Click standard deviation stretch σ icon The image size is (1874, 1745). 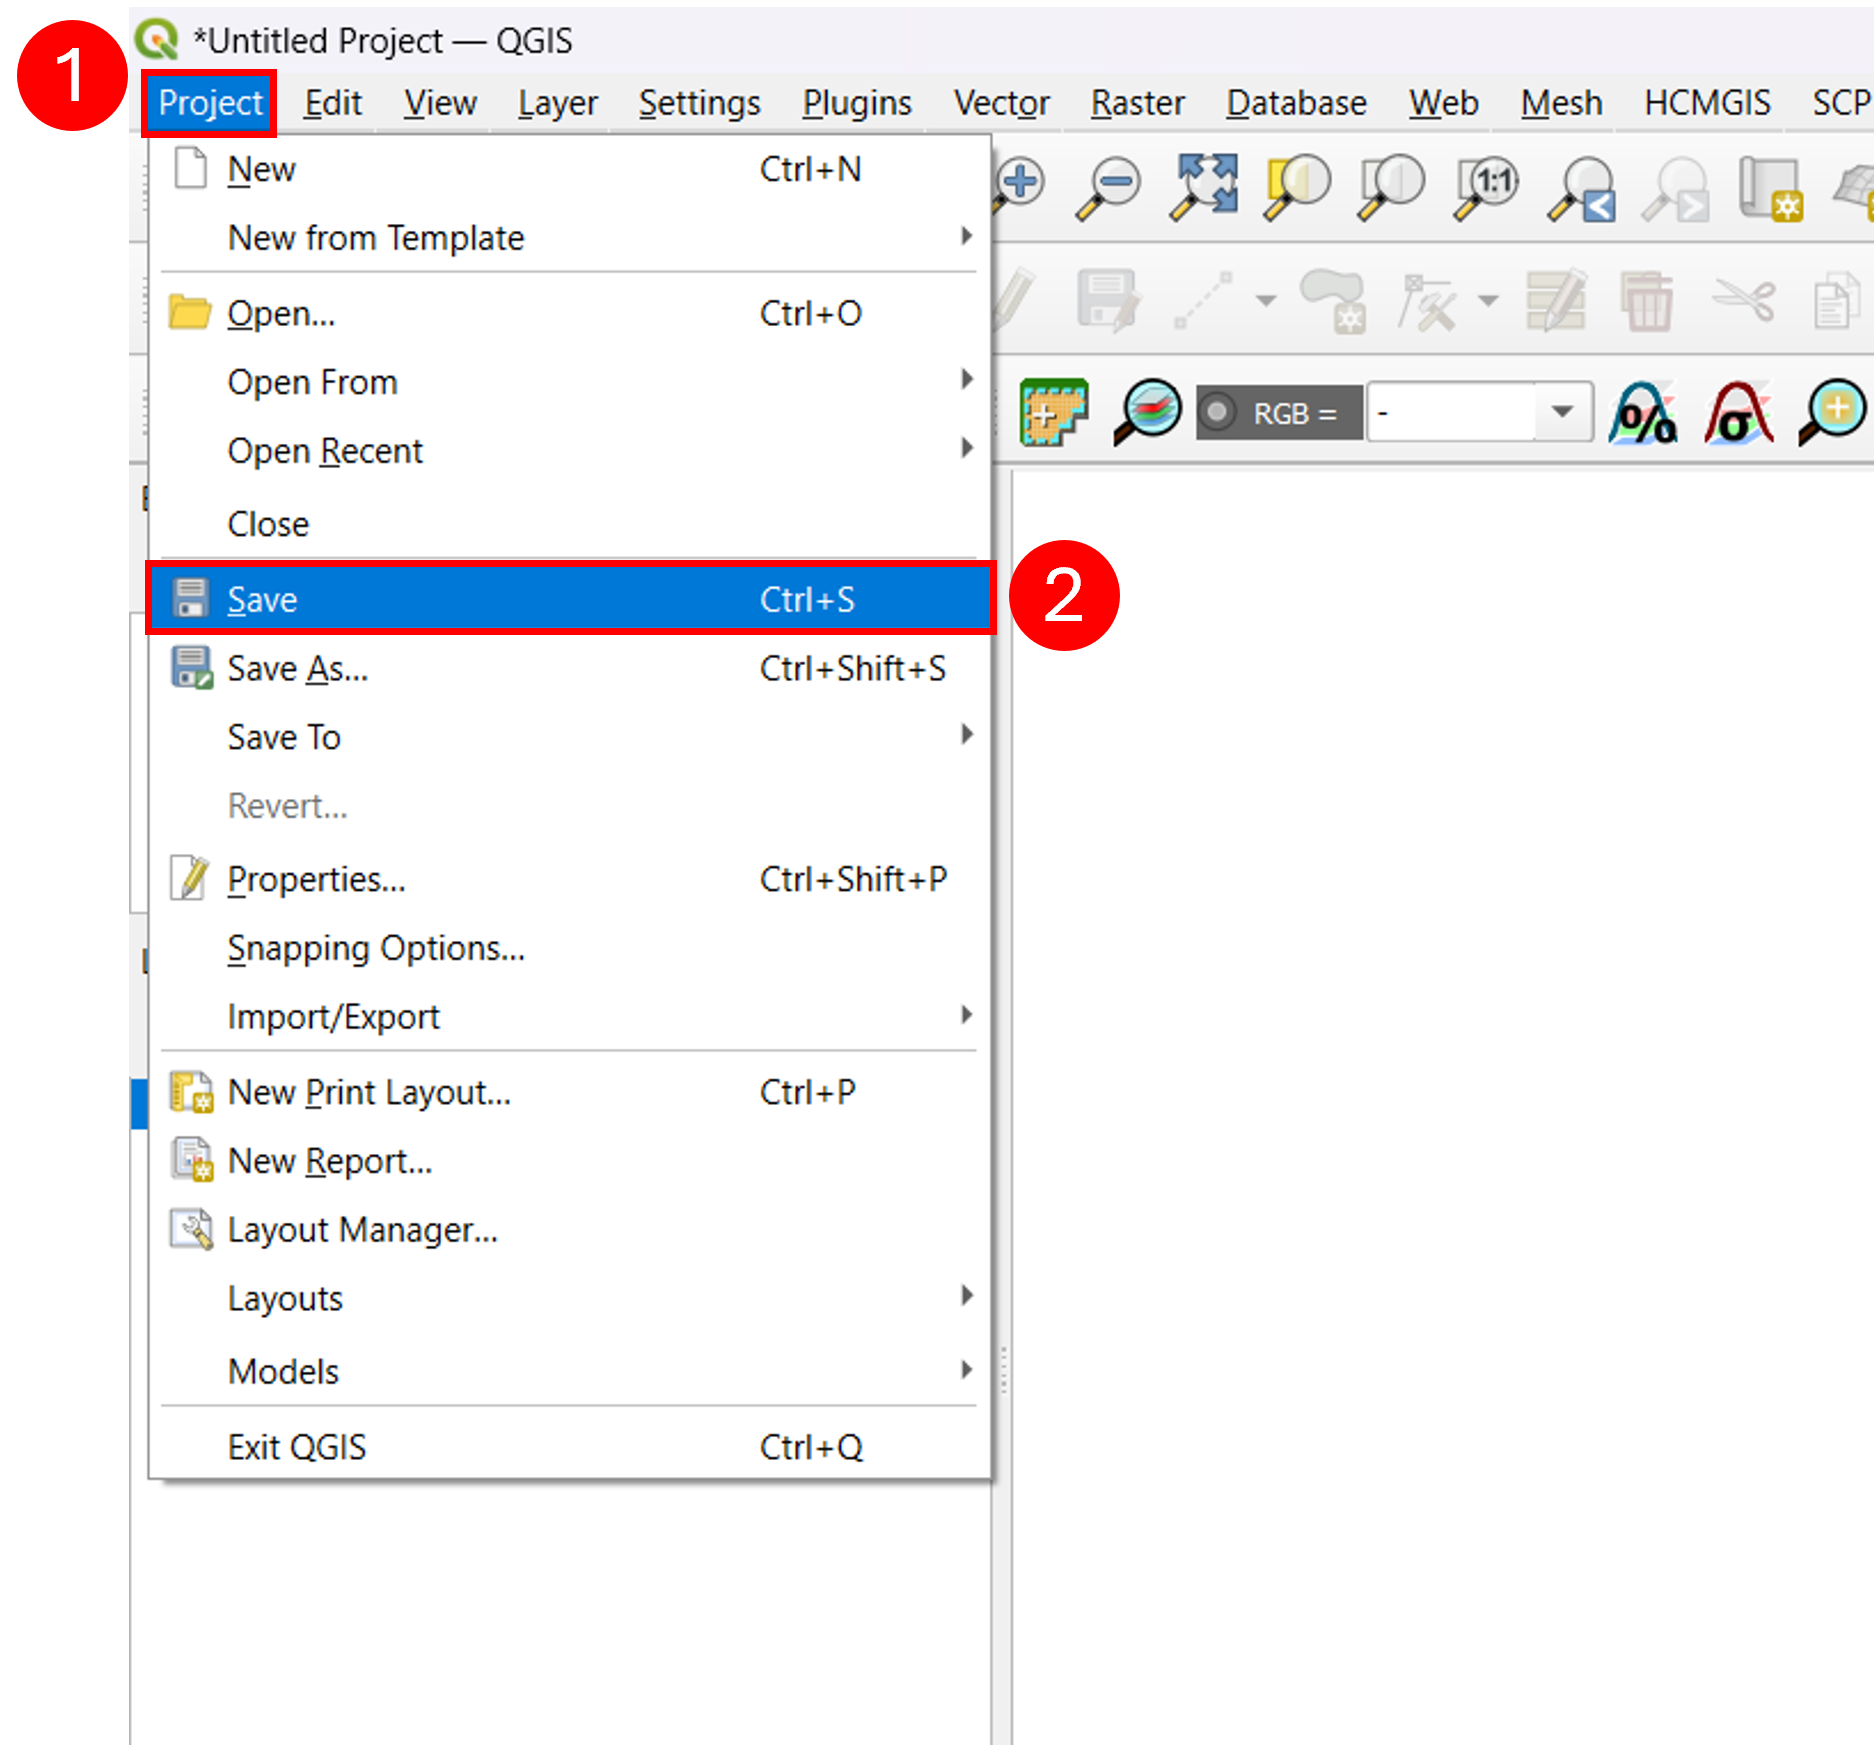1738,412
